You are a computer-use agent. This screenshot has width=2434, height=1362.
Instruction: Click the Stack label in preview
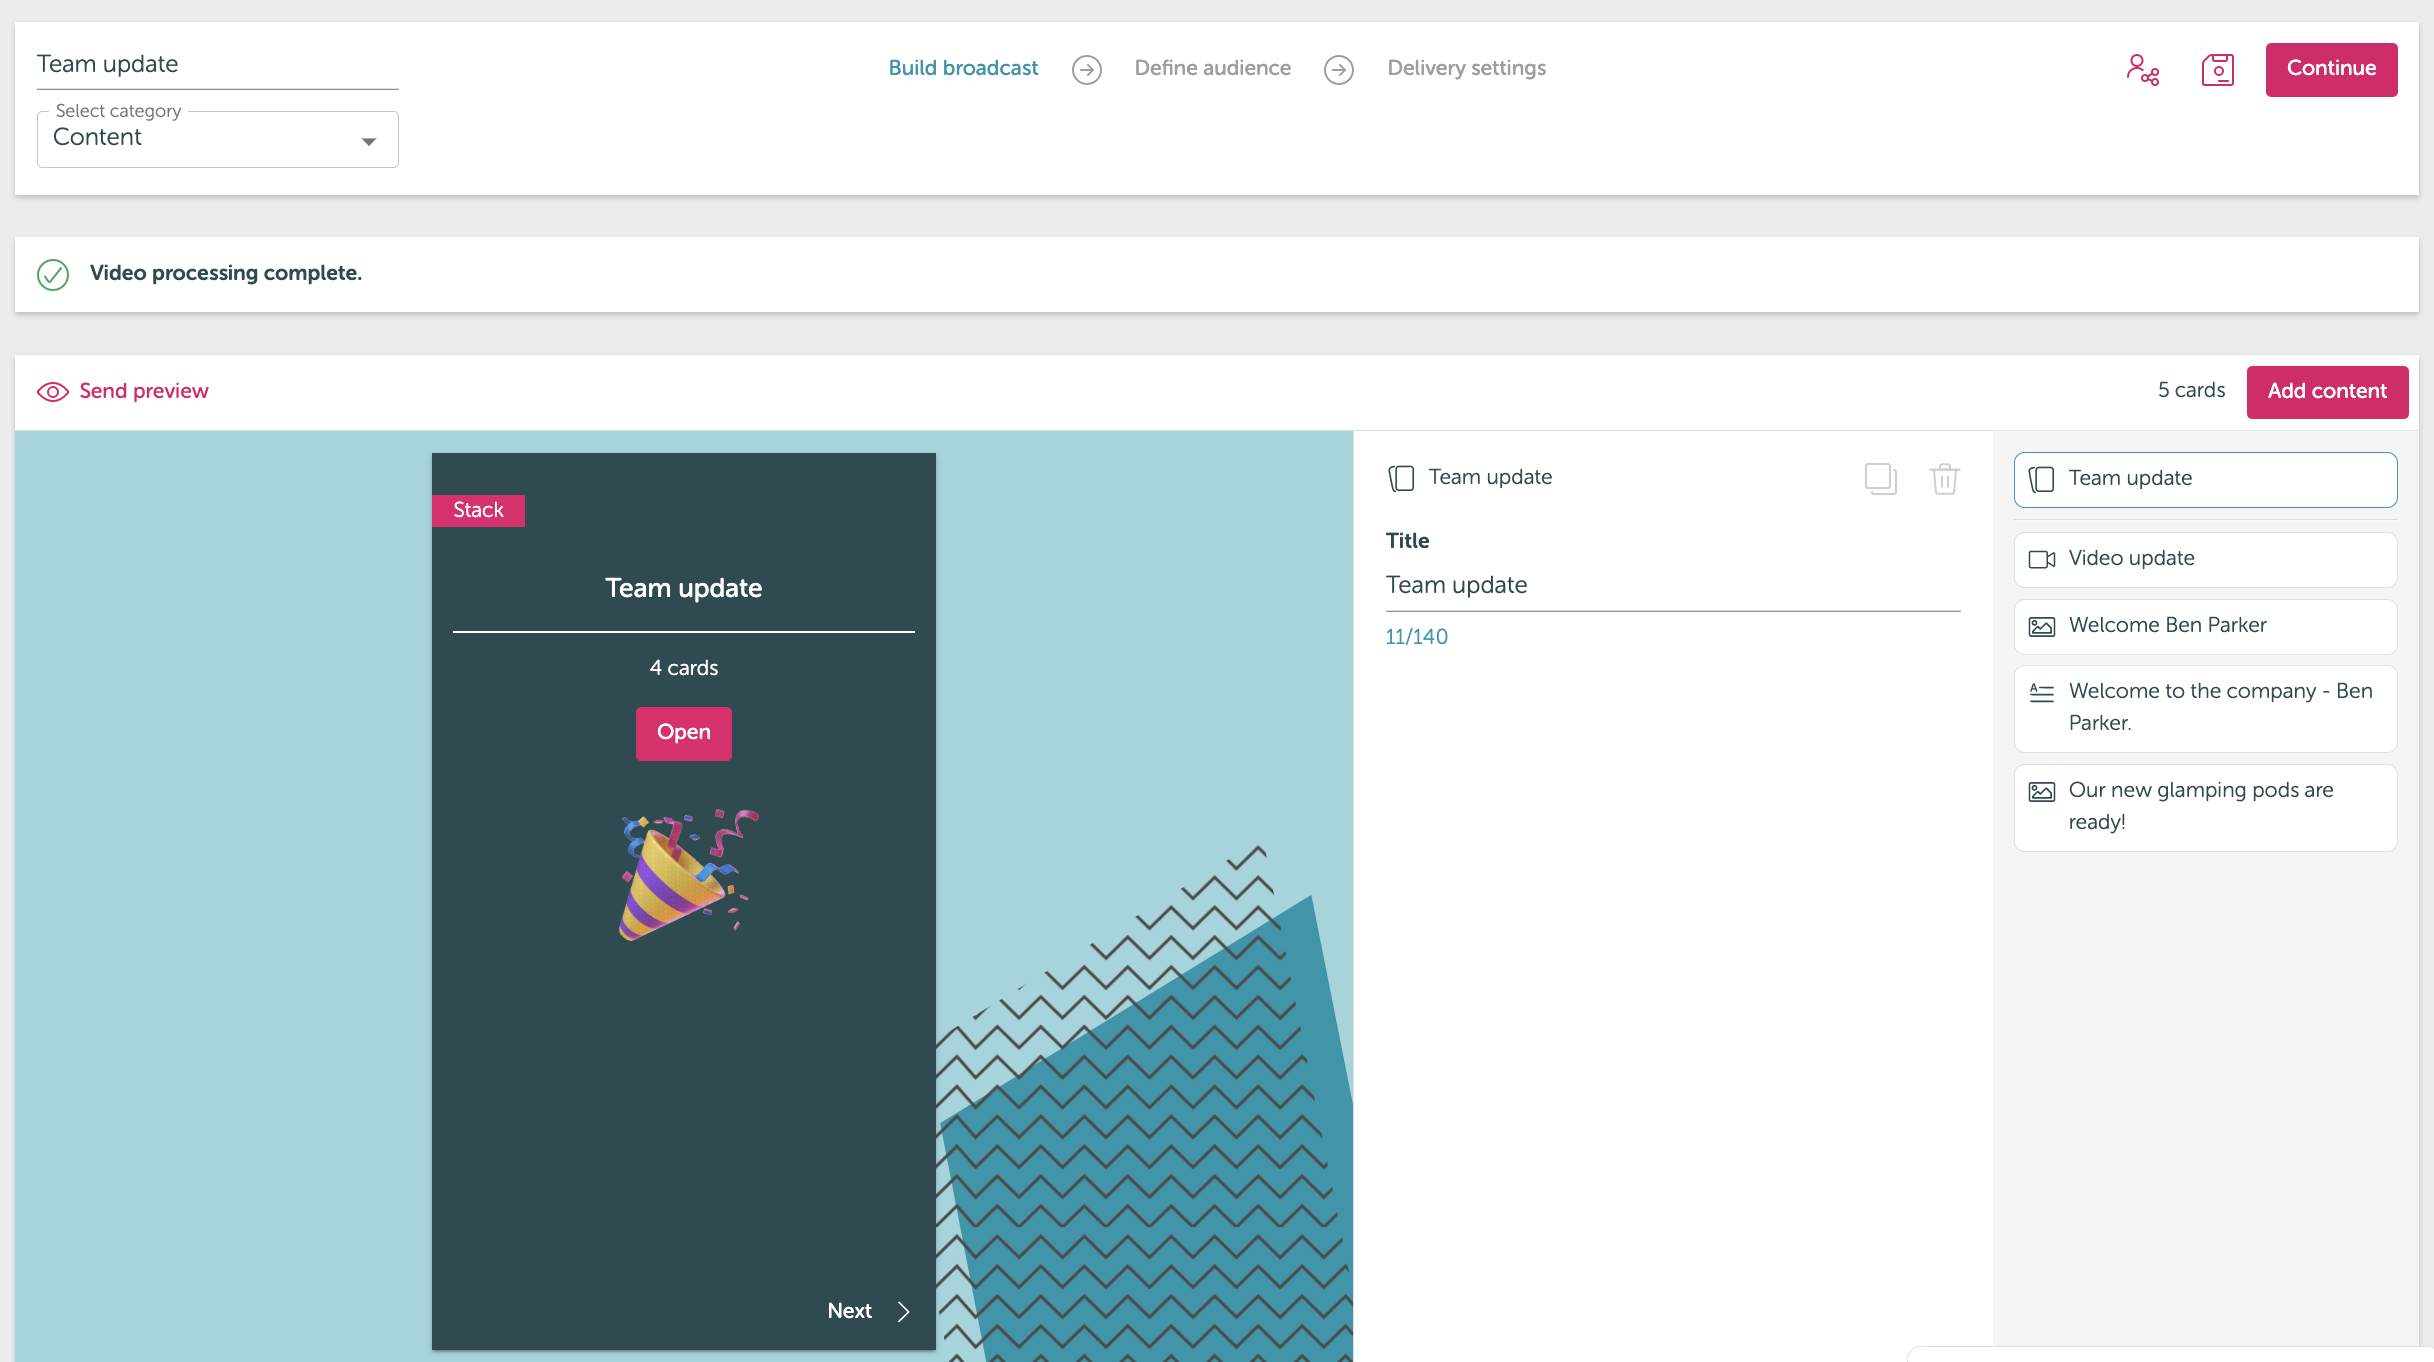[478, 510]
